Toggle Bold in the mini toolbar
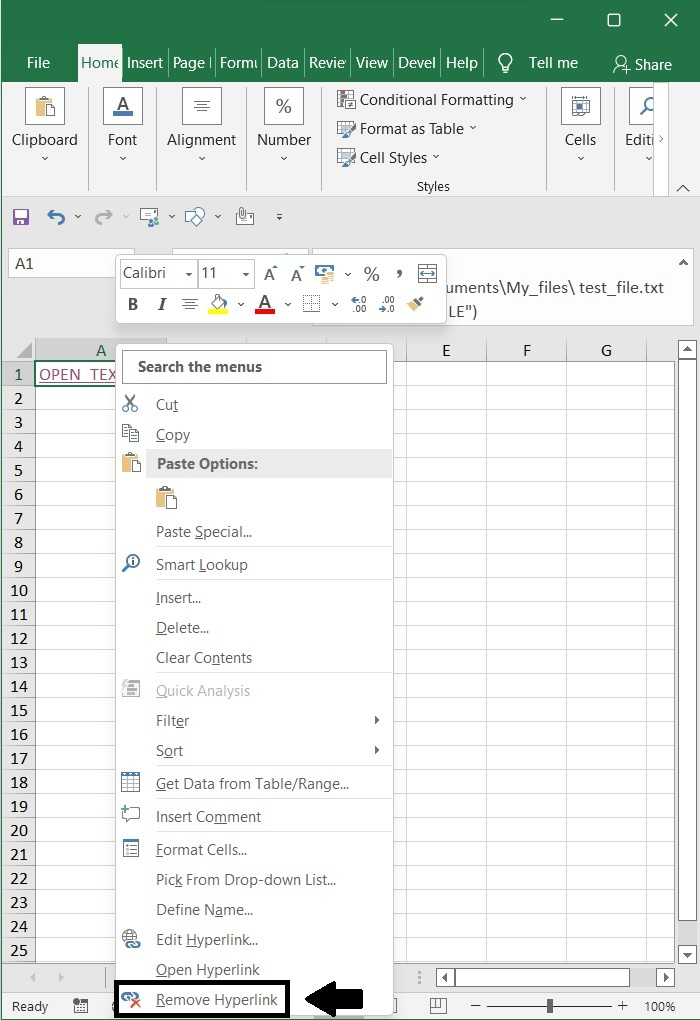 (133, 304)
